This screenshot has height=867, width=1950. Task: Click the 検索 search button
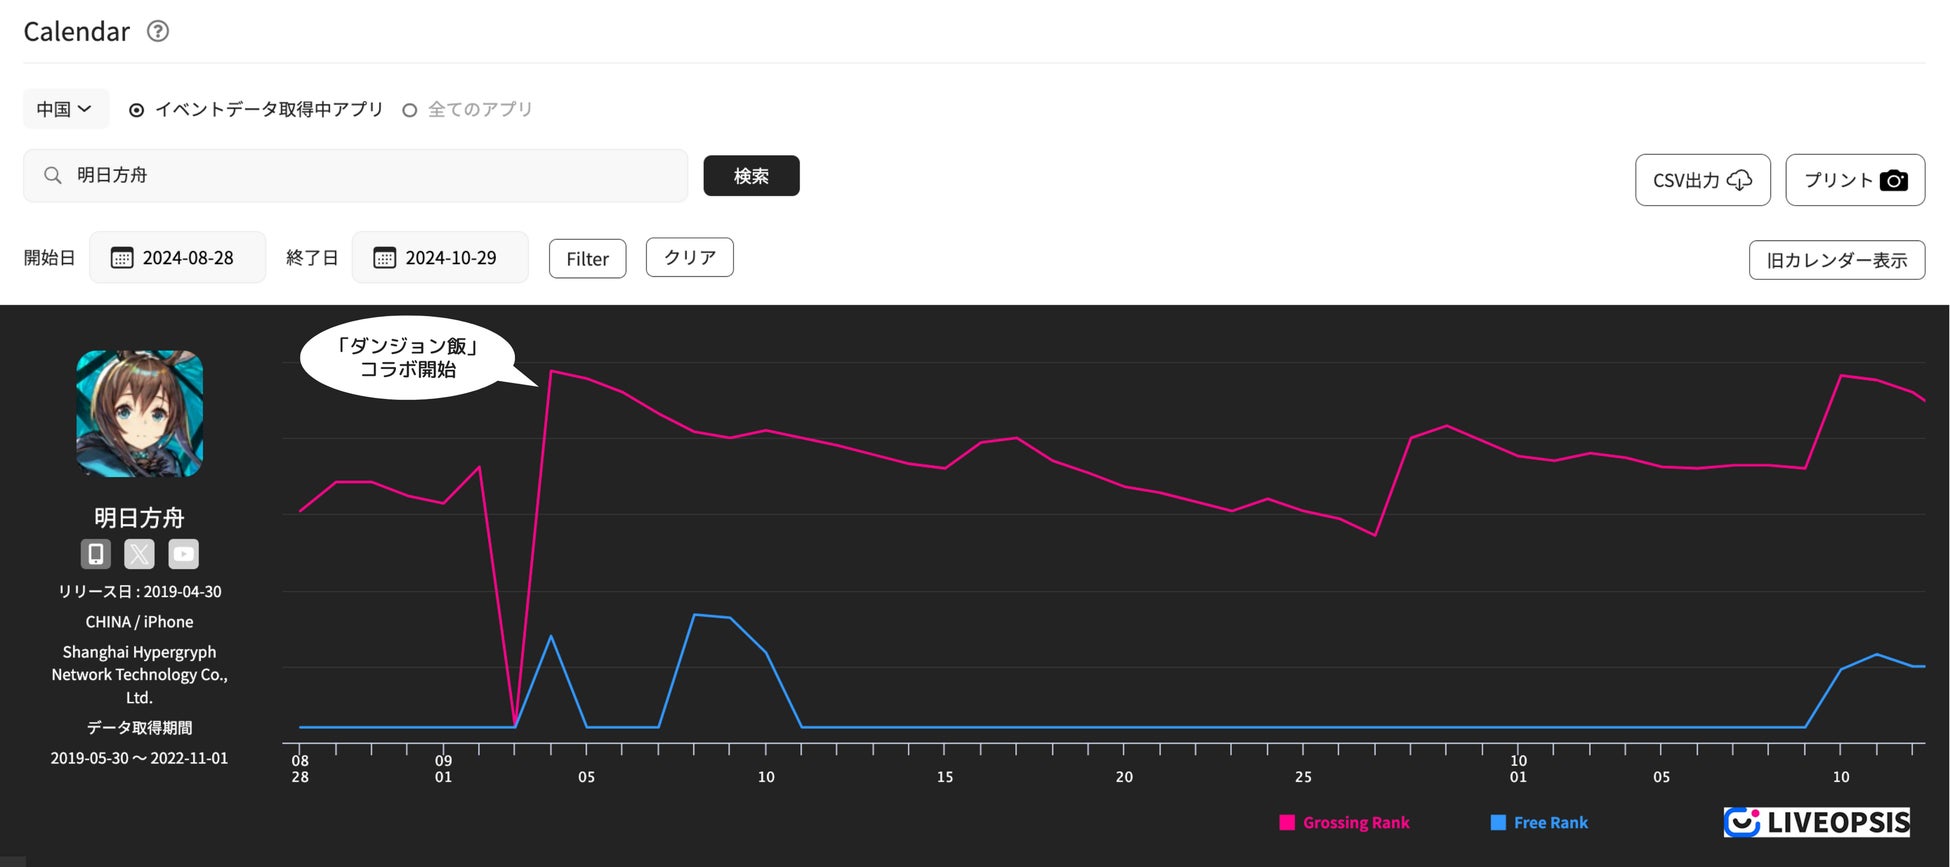[751, 176]
